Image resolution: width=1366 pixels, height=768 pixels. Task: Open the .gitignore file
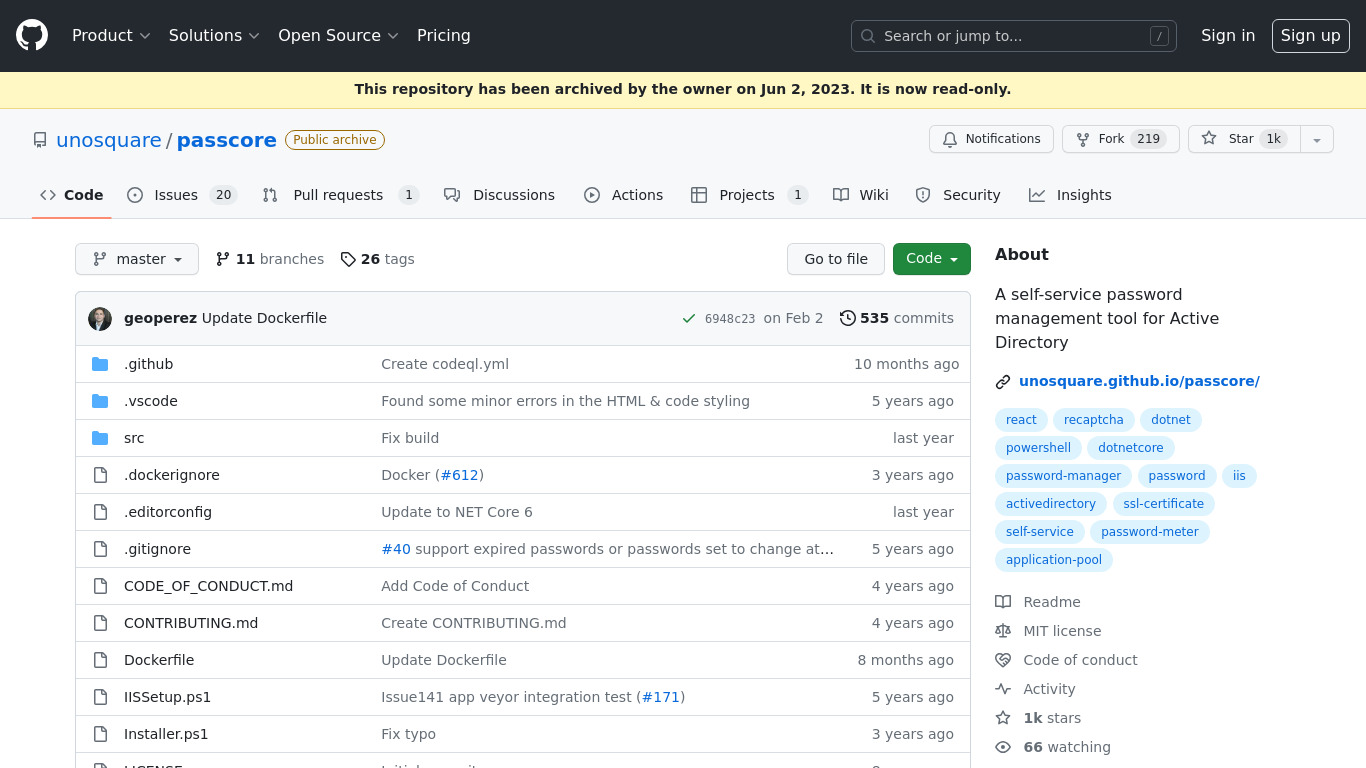(x=157, y=549)
